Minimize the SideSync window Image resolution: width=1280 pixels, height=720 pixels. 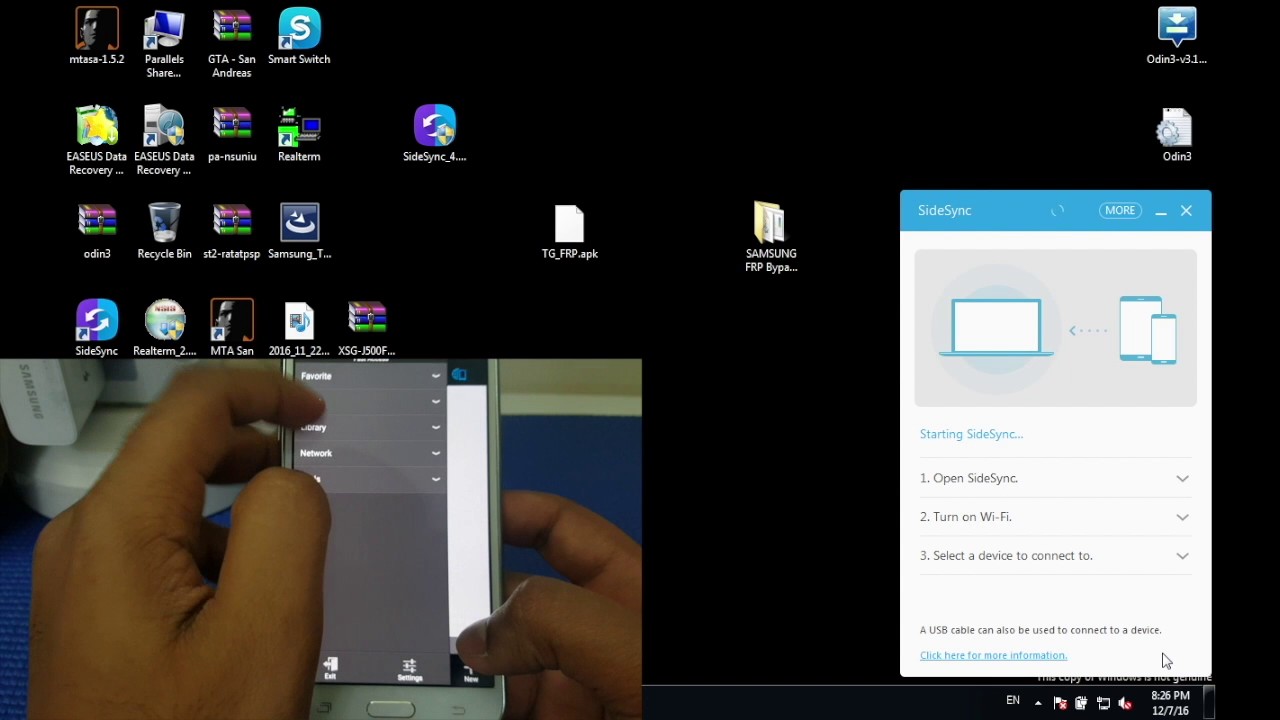(1161, 212)
